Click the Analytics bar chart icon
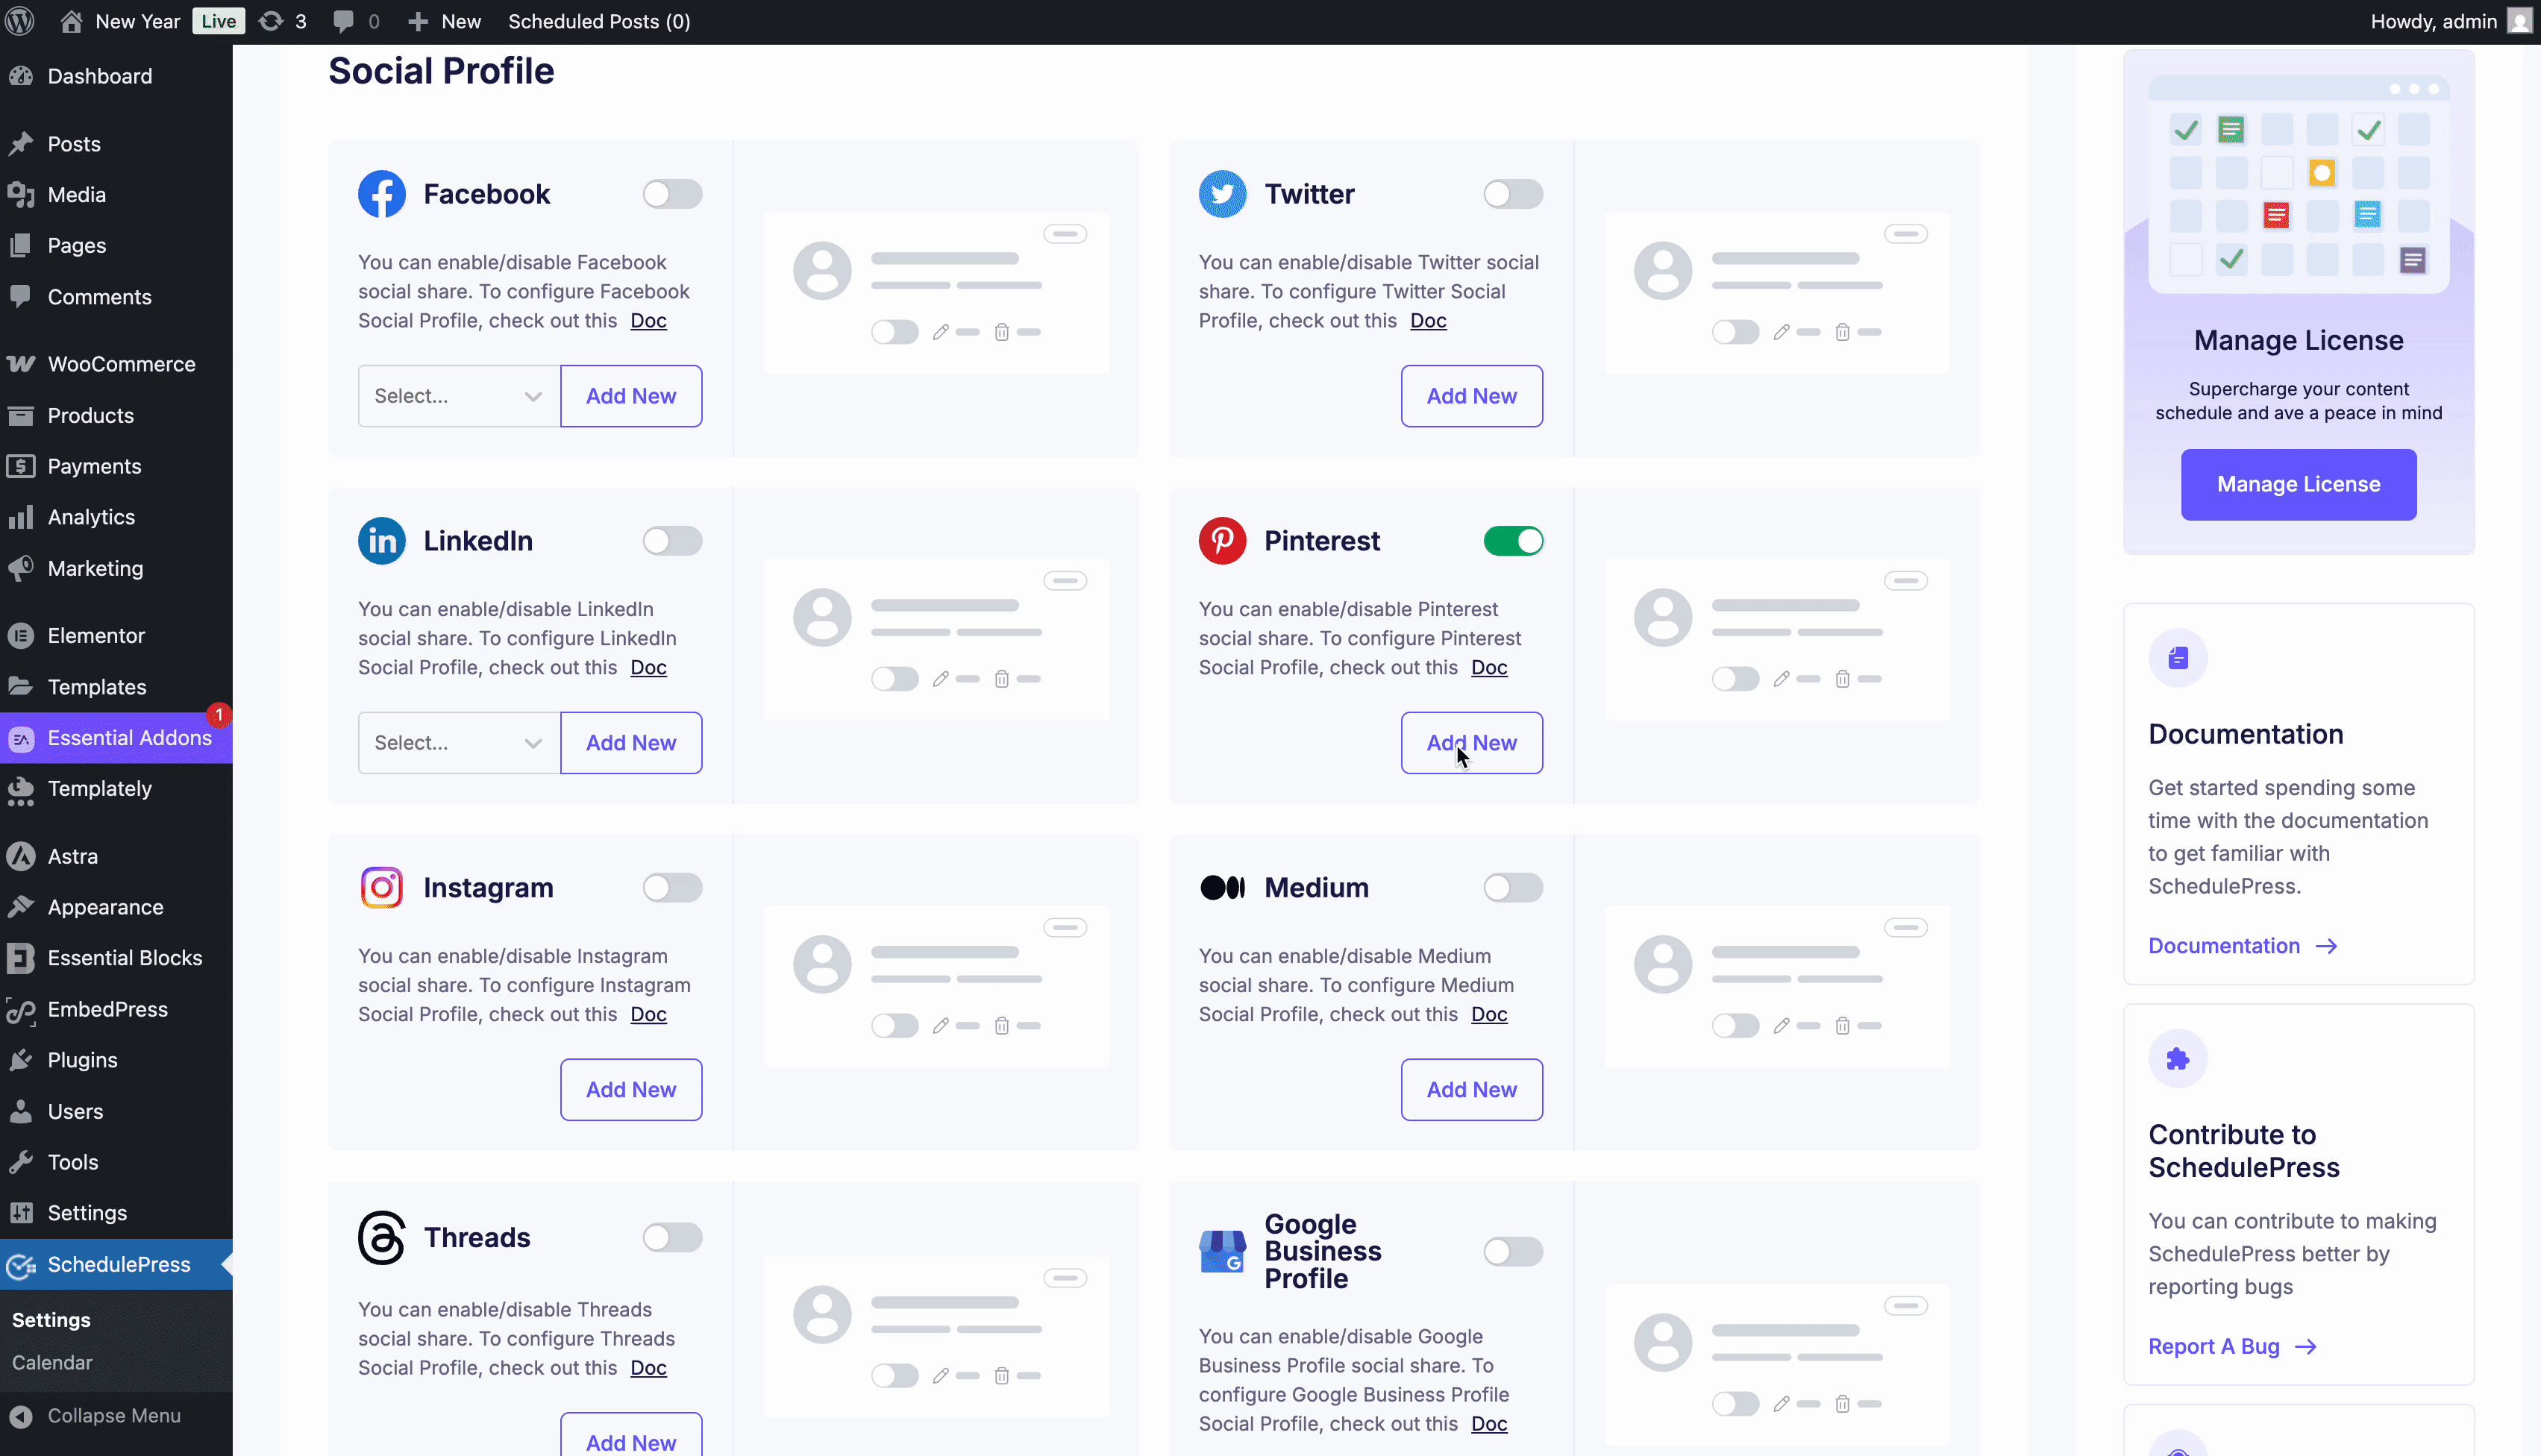Image resolution: width=2541 pixels, height=1456 pixels. click(x=21, y=517)
